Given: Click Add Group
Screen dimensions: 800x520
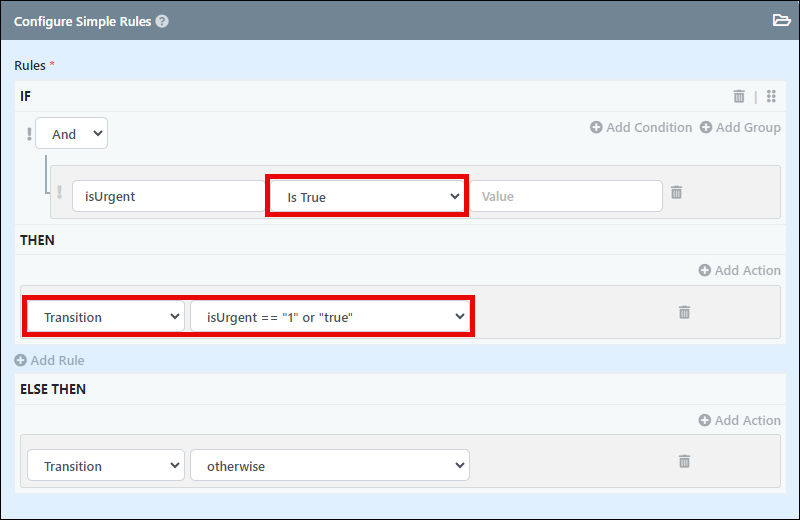Looking at the screenshot, I should click(740, 128).
